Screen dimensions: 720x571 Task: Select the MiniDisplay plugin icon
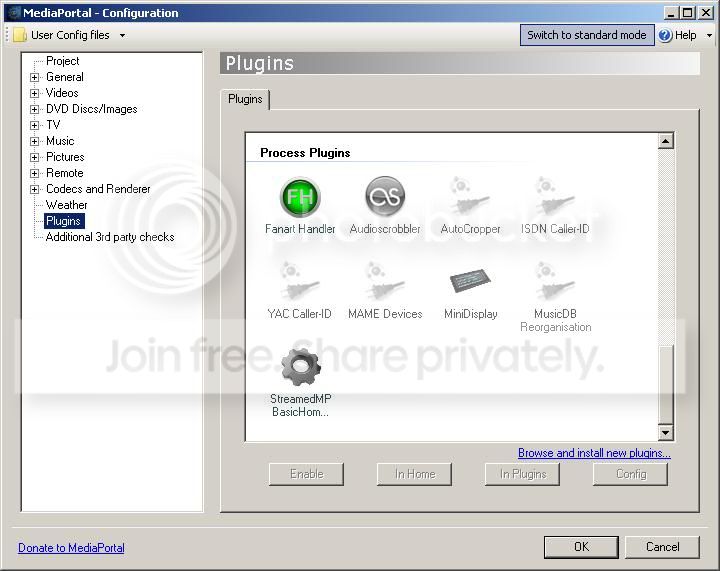click(x=470, y=281)
